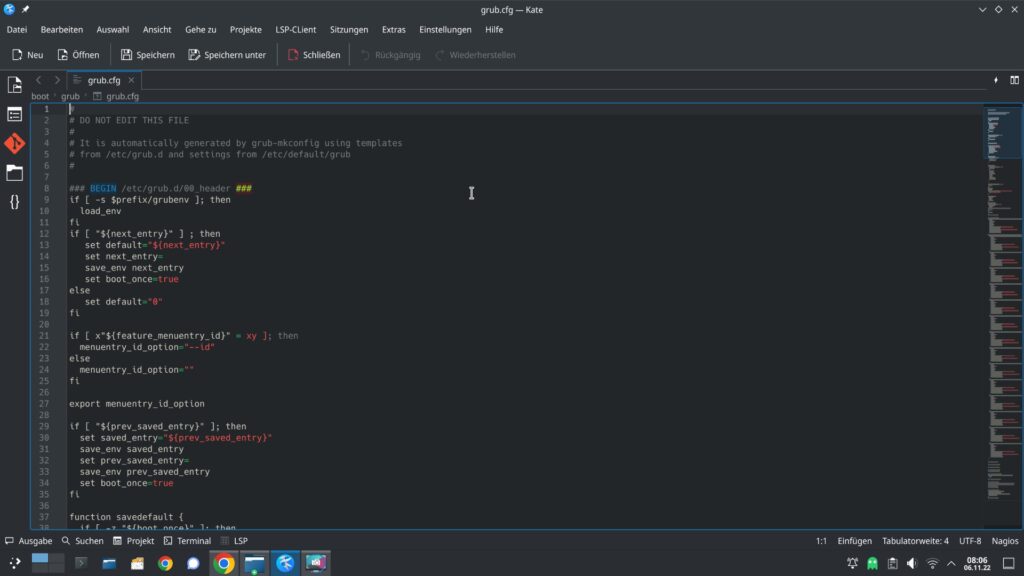Open the clipboard tray icon
This screenshot has width=1024, height=576.
tap(893, 563)
